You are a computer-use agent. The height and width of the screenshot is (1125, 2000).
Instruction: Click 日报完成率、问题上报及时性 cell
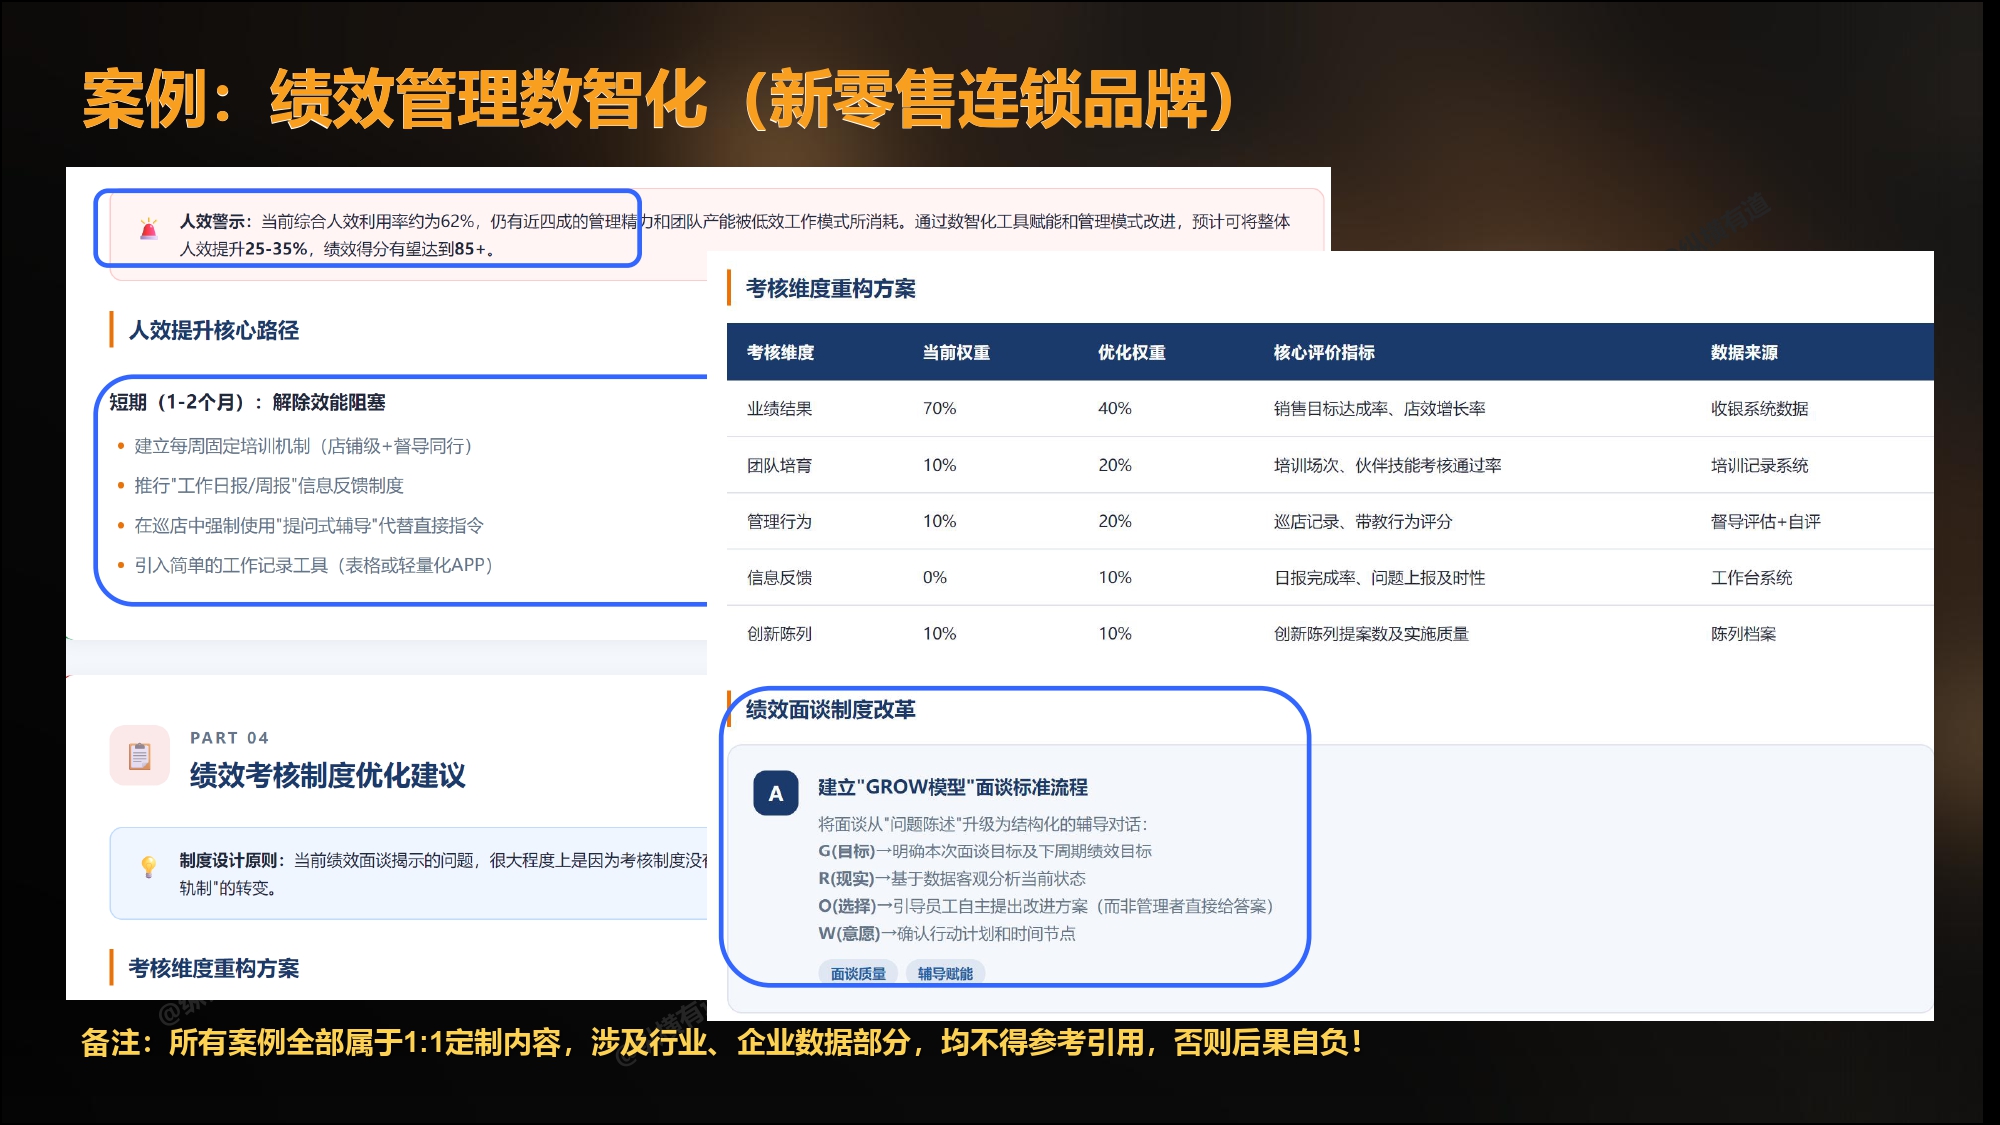pyautogui.click(x=1379, y=577)
